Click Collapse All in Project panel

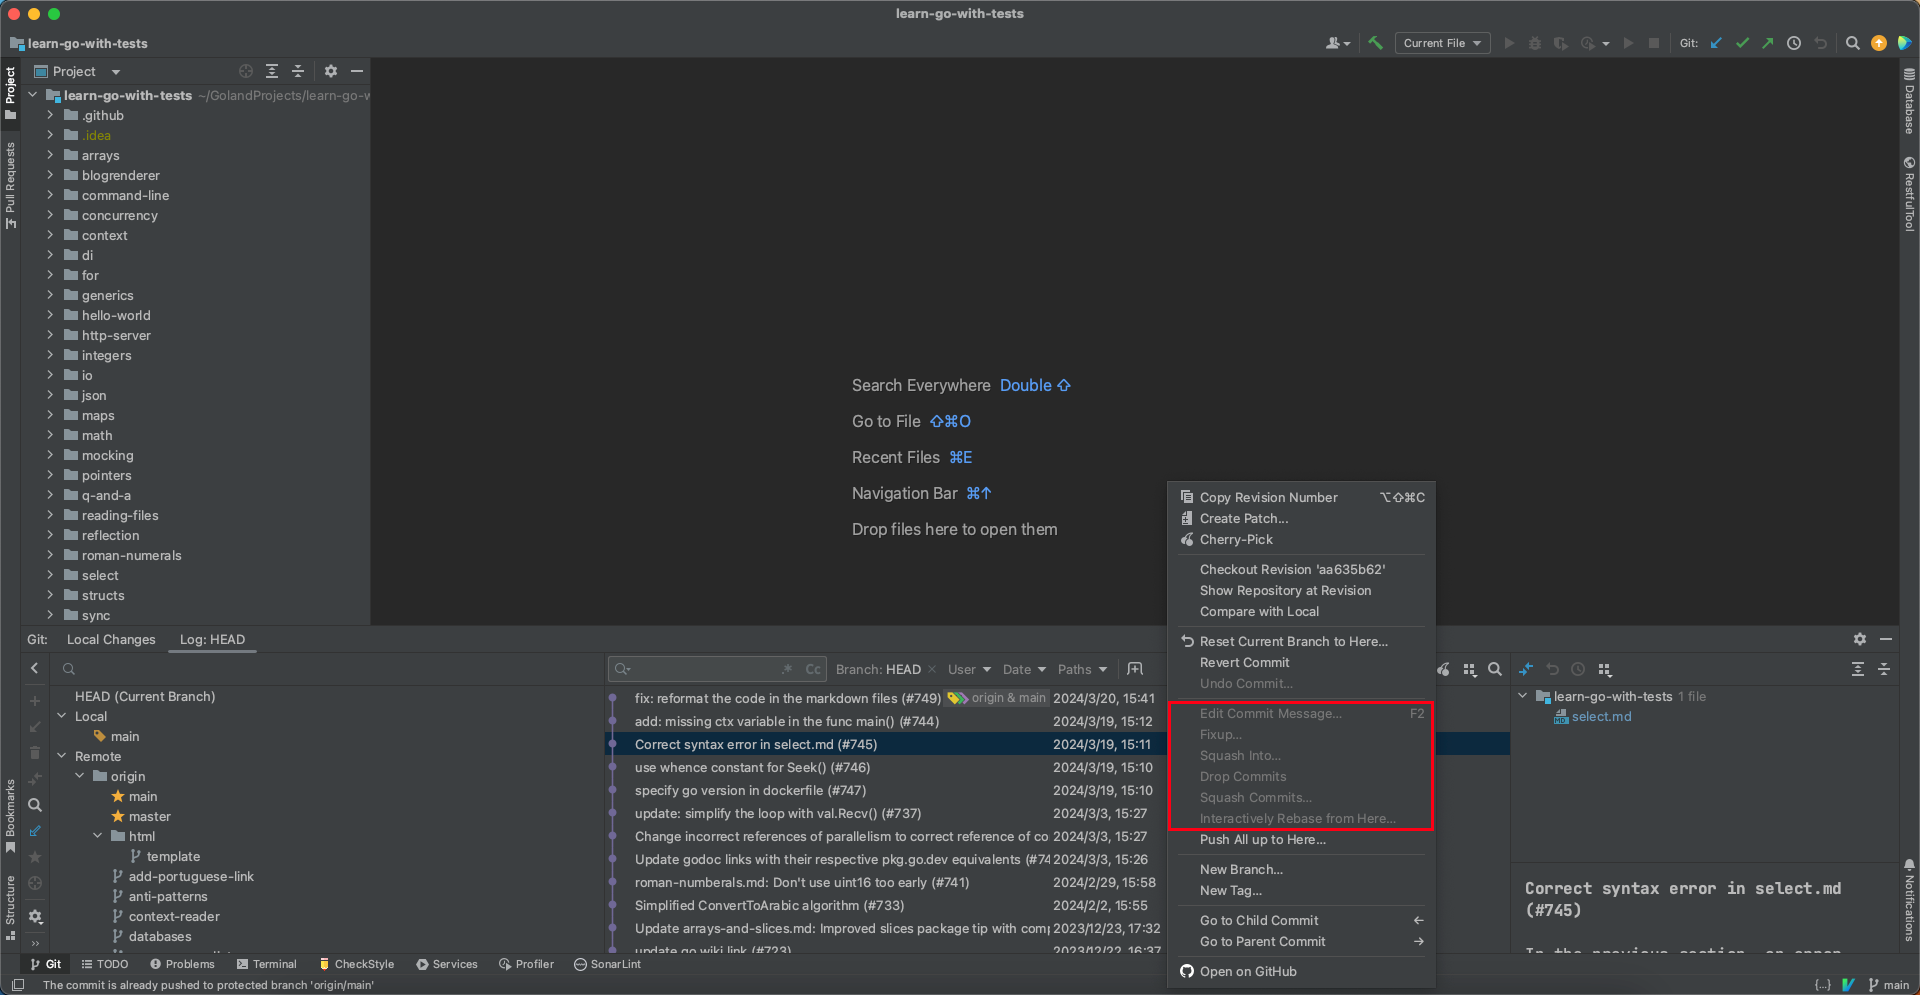[298, 71]
